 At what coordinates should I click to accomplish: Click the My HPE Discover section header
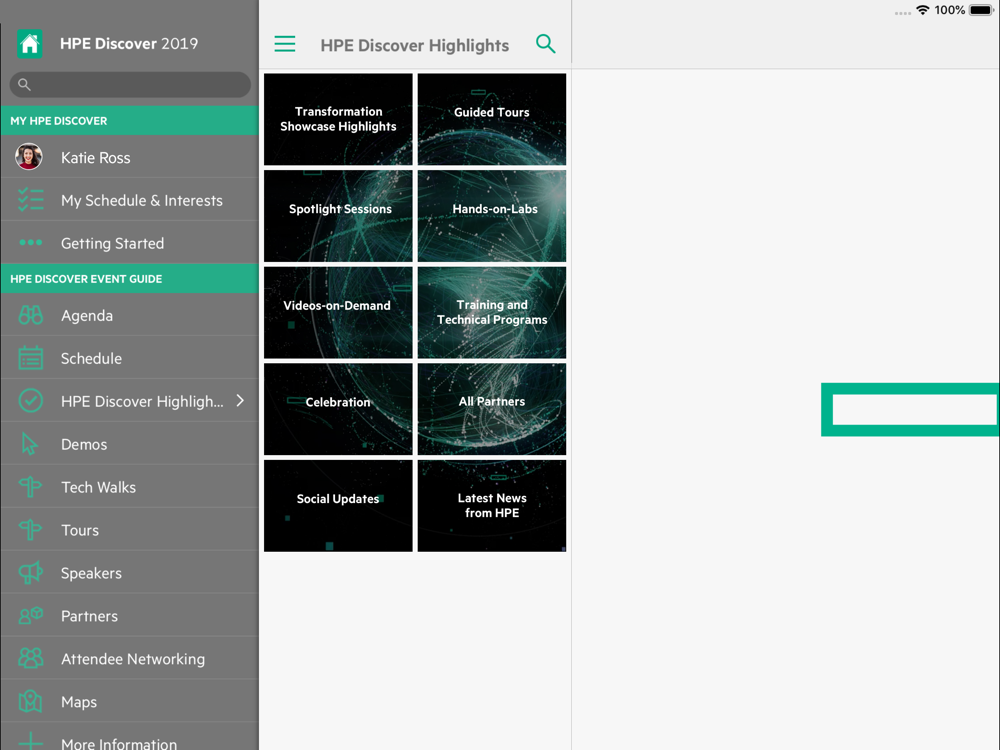pos(130,121)
